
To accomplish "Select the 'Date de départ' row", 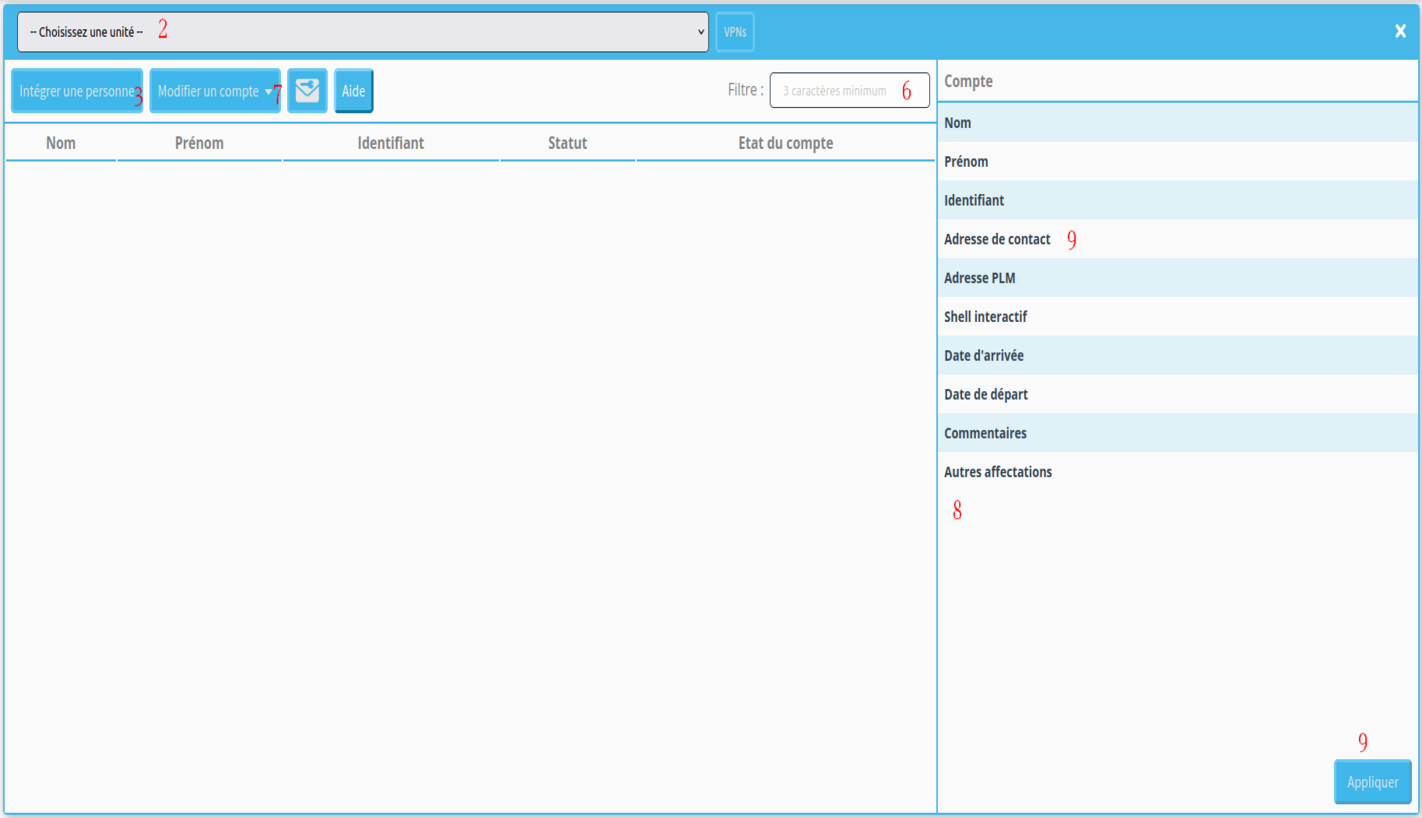I will pos(985,395).
